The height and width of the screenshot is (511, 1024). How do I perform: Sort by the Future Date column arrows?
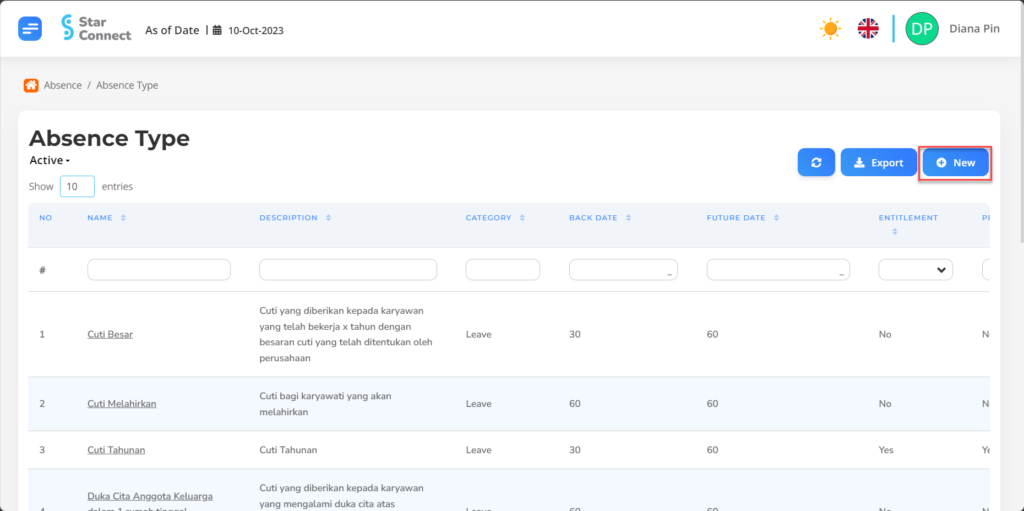[x=776, y=218]
